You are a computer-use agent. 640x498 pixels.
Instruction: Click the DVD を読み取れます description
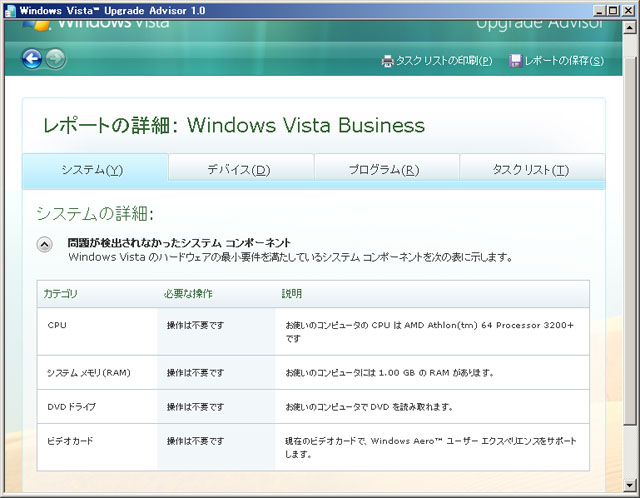click(369, 407)
